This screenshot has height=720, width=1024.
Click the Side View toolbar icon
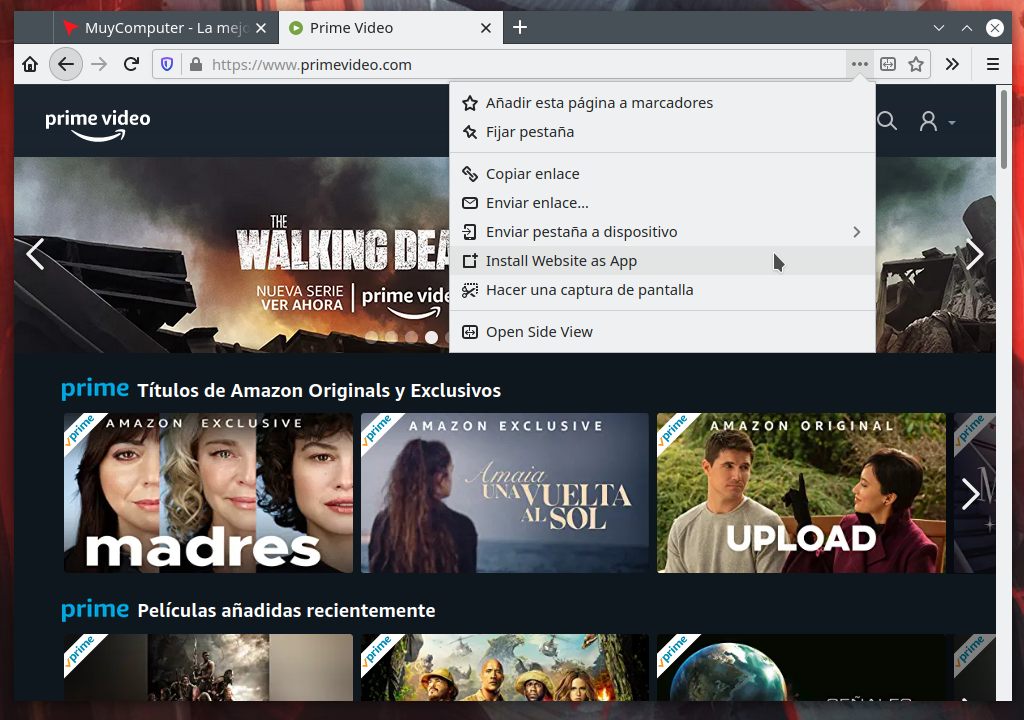point(888,65)
